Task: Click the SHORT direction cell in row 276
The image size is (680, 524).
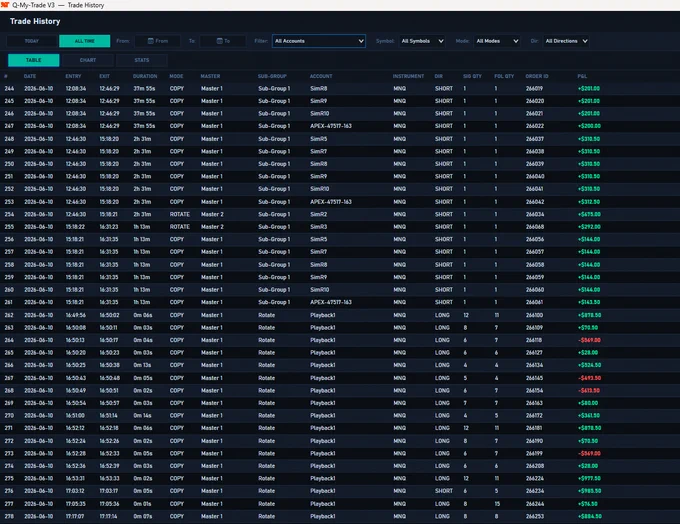Action: tap(444, 491)
